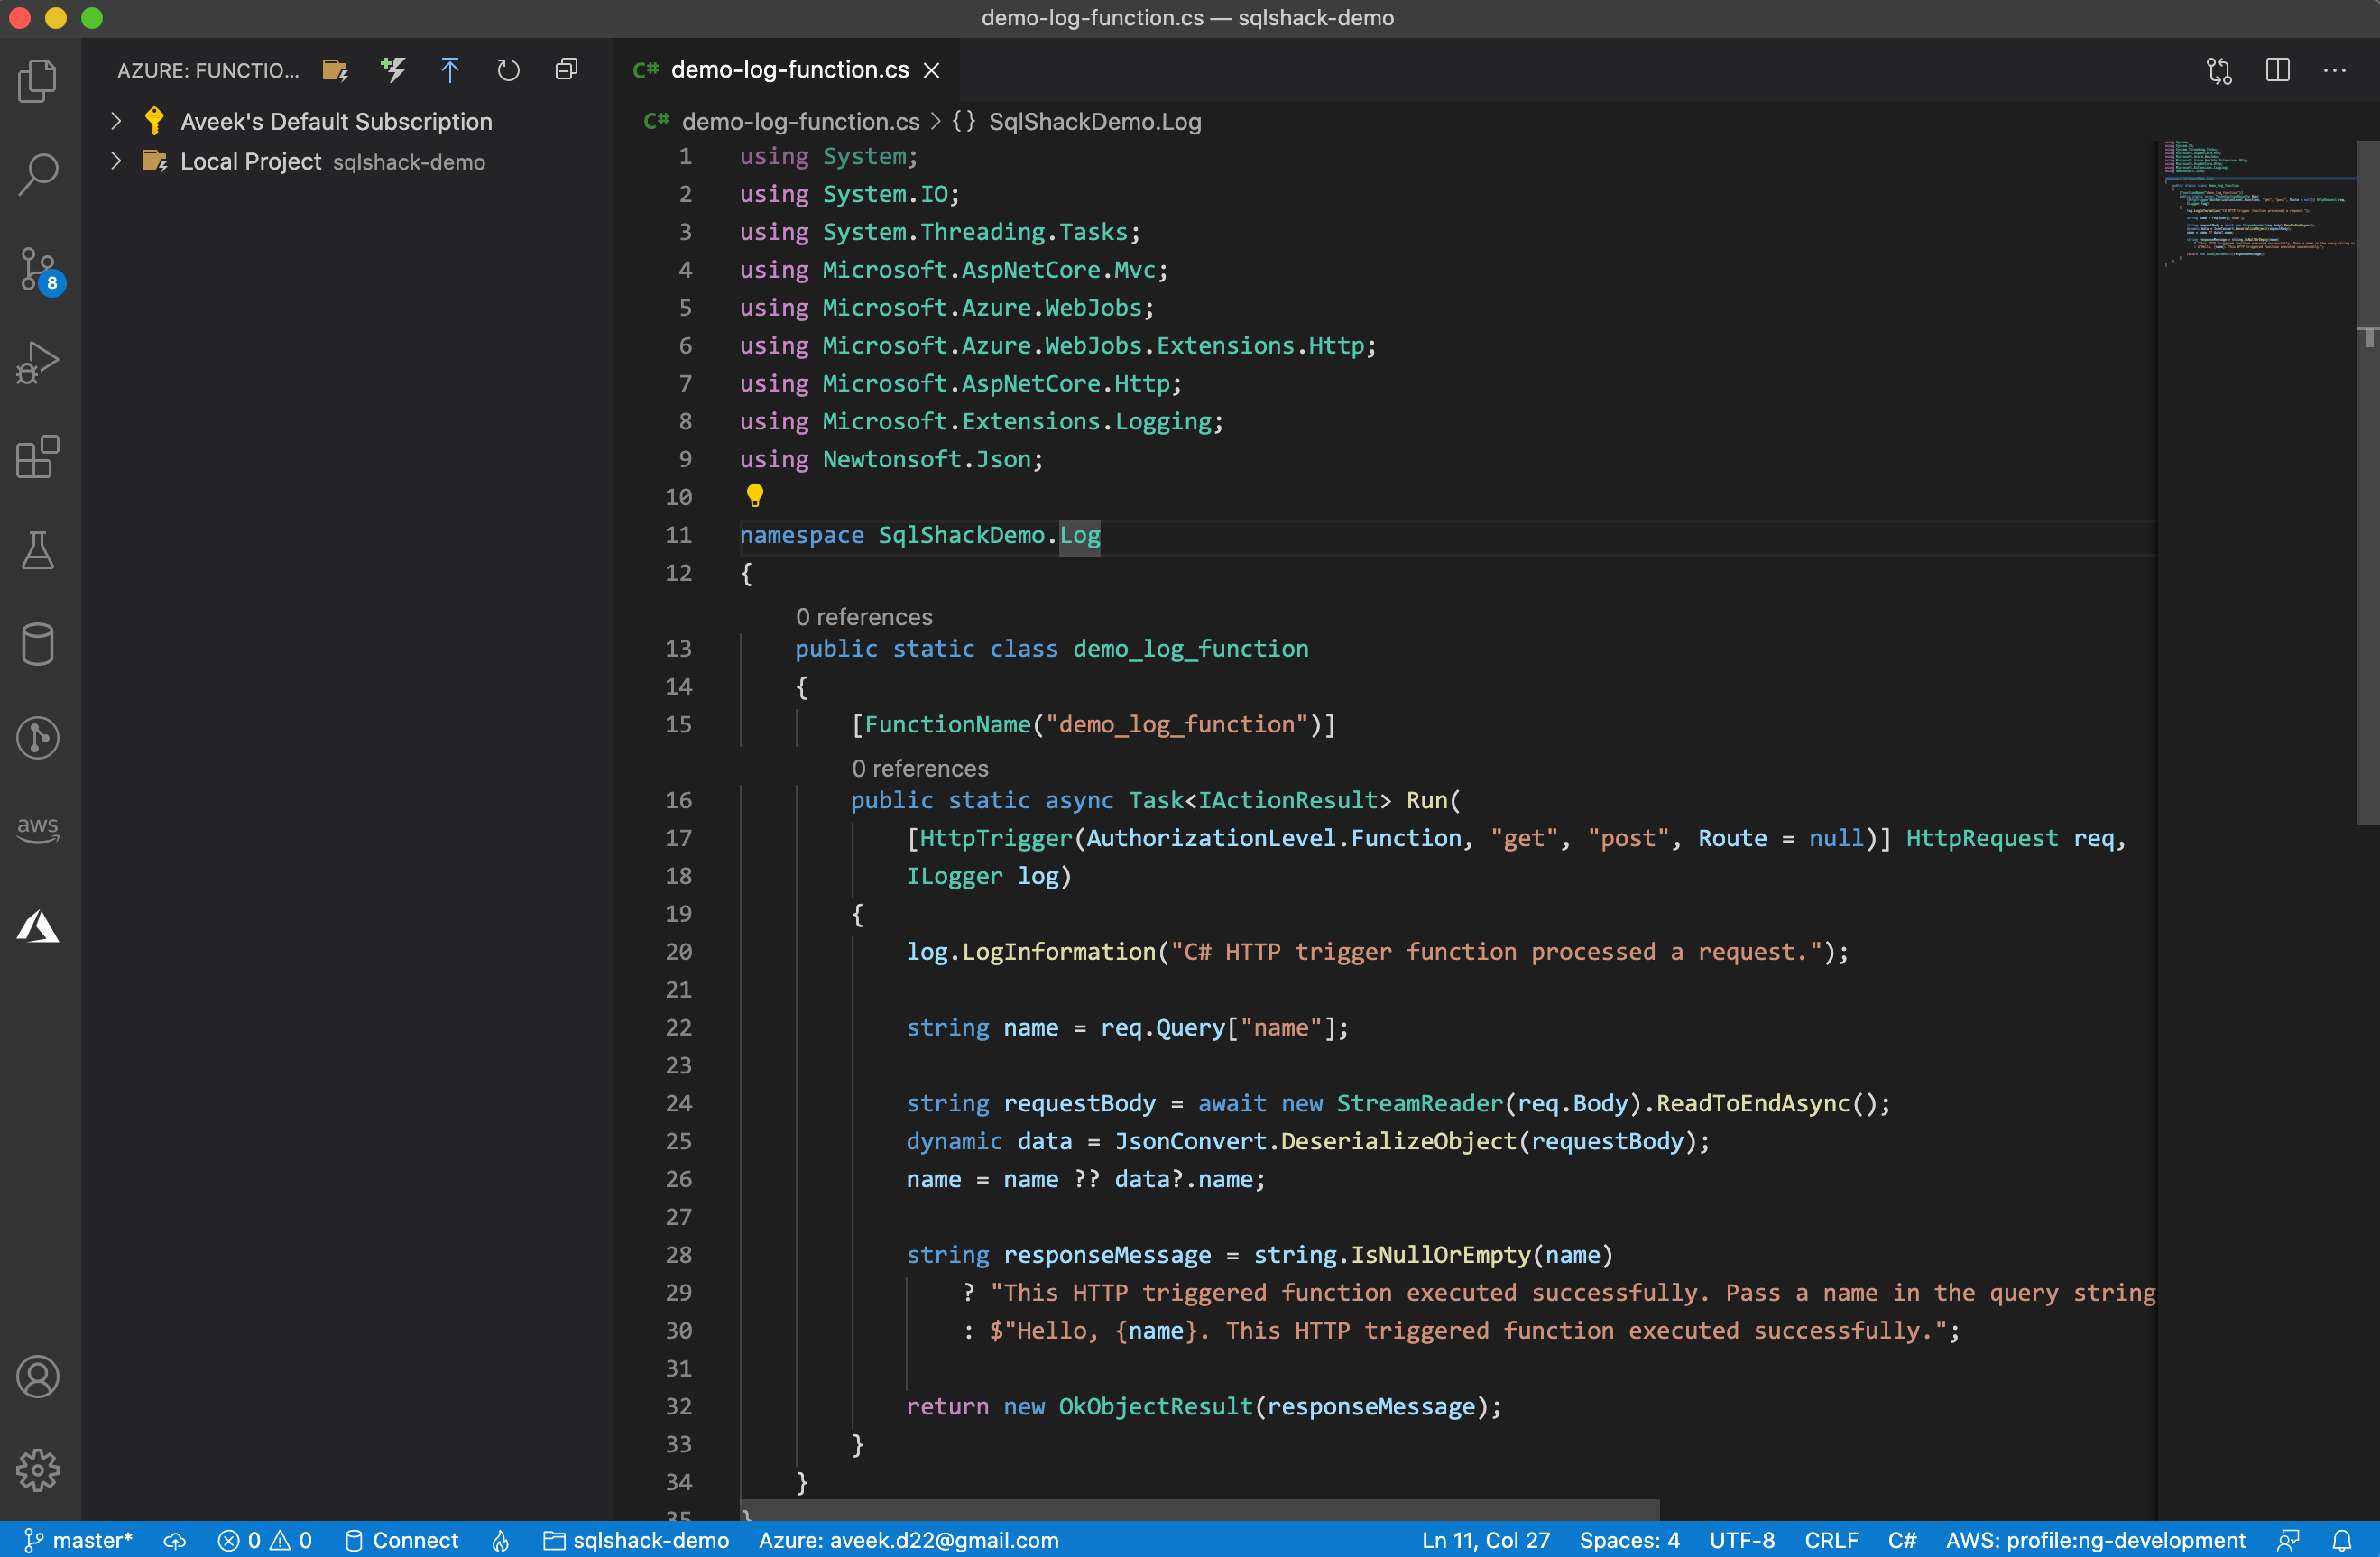Click 0 references link above class declaration
The width and height of the screenshot is (2380, 1557).
pos(863,617)
